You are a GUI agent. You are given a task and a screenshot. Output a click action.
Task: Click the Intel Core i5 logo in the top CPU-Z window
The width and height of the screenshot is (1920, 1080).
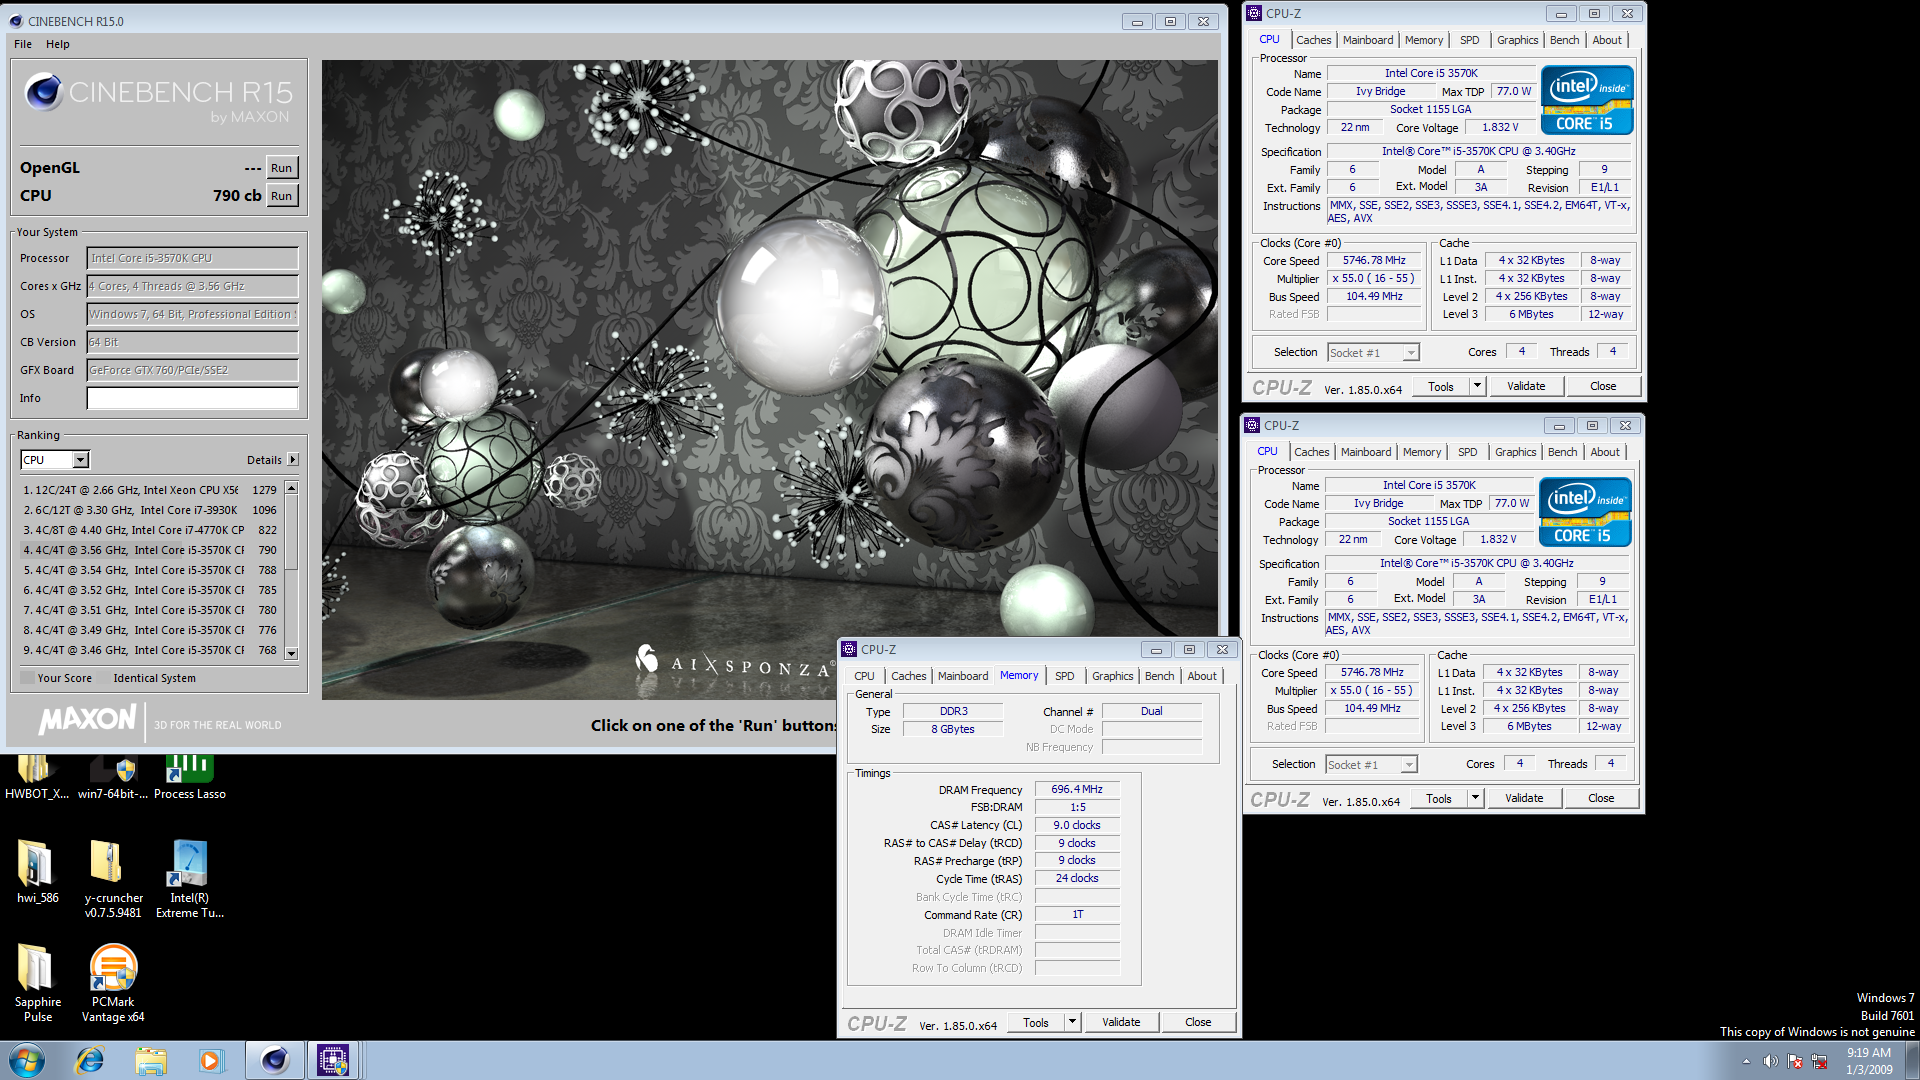click(x=1587, y=100)
